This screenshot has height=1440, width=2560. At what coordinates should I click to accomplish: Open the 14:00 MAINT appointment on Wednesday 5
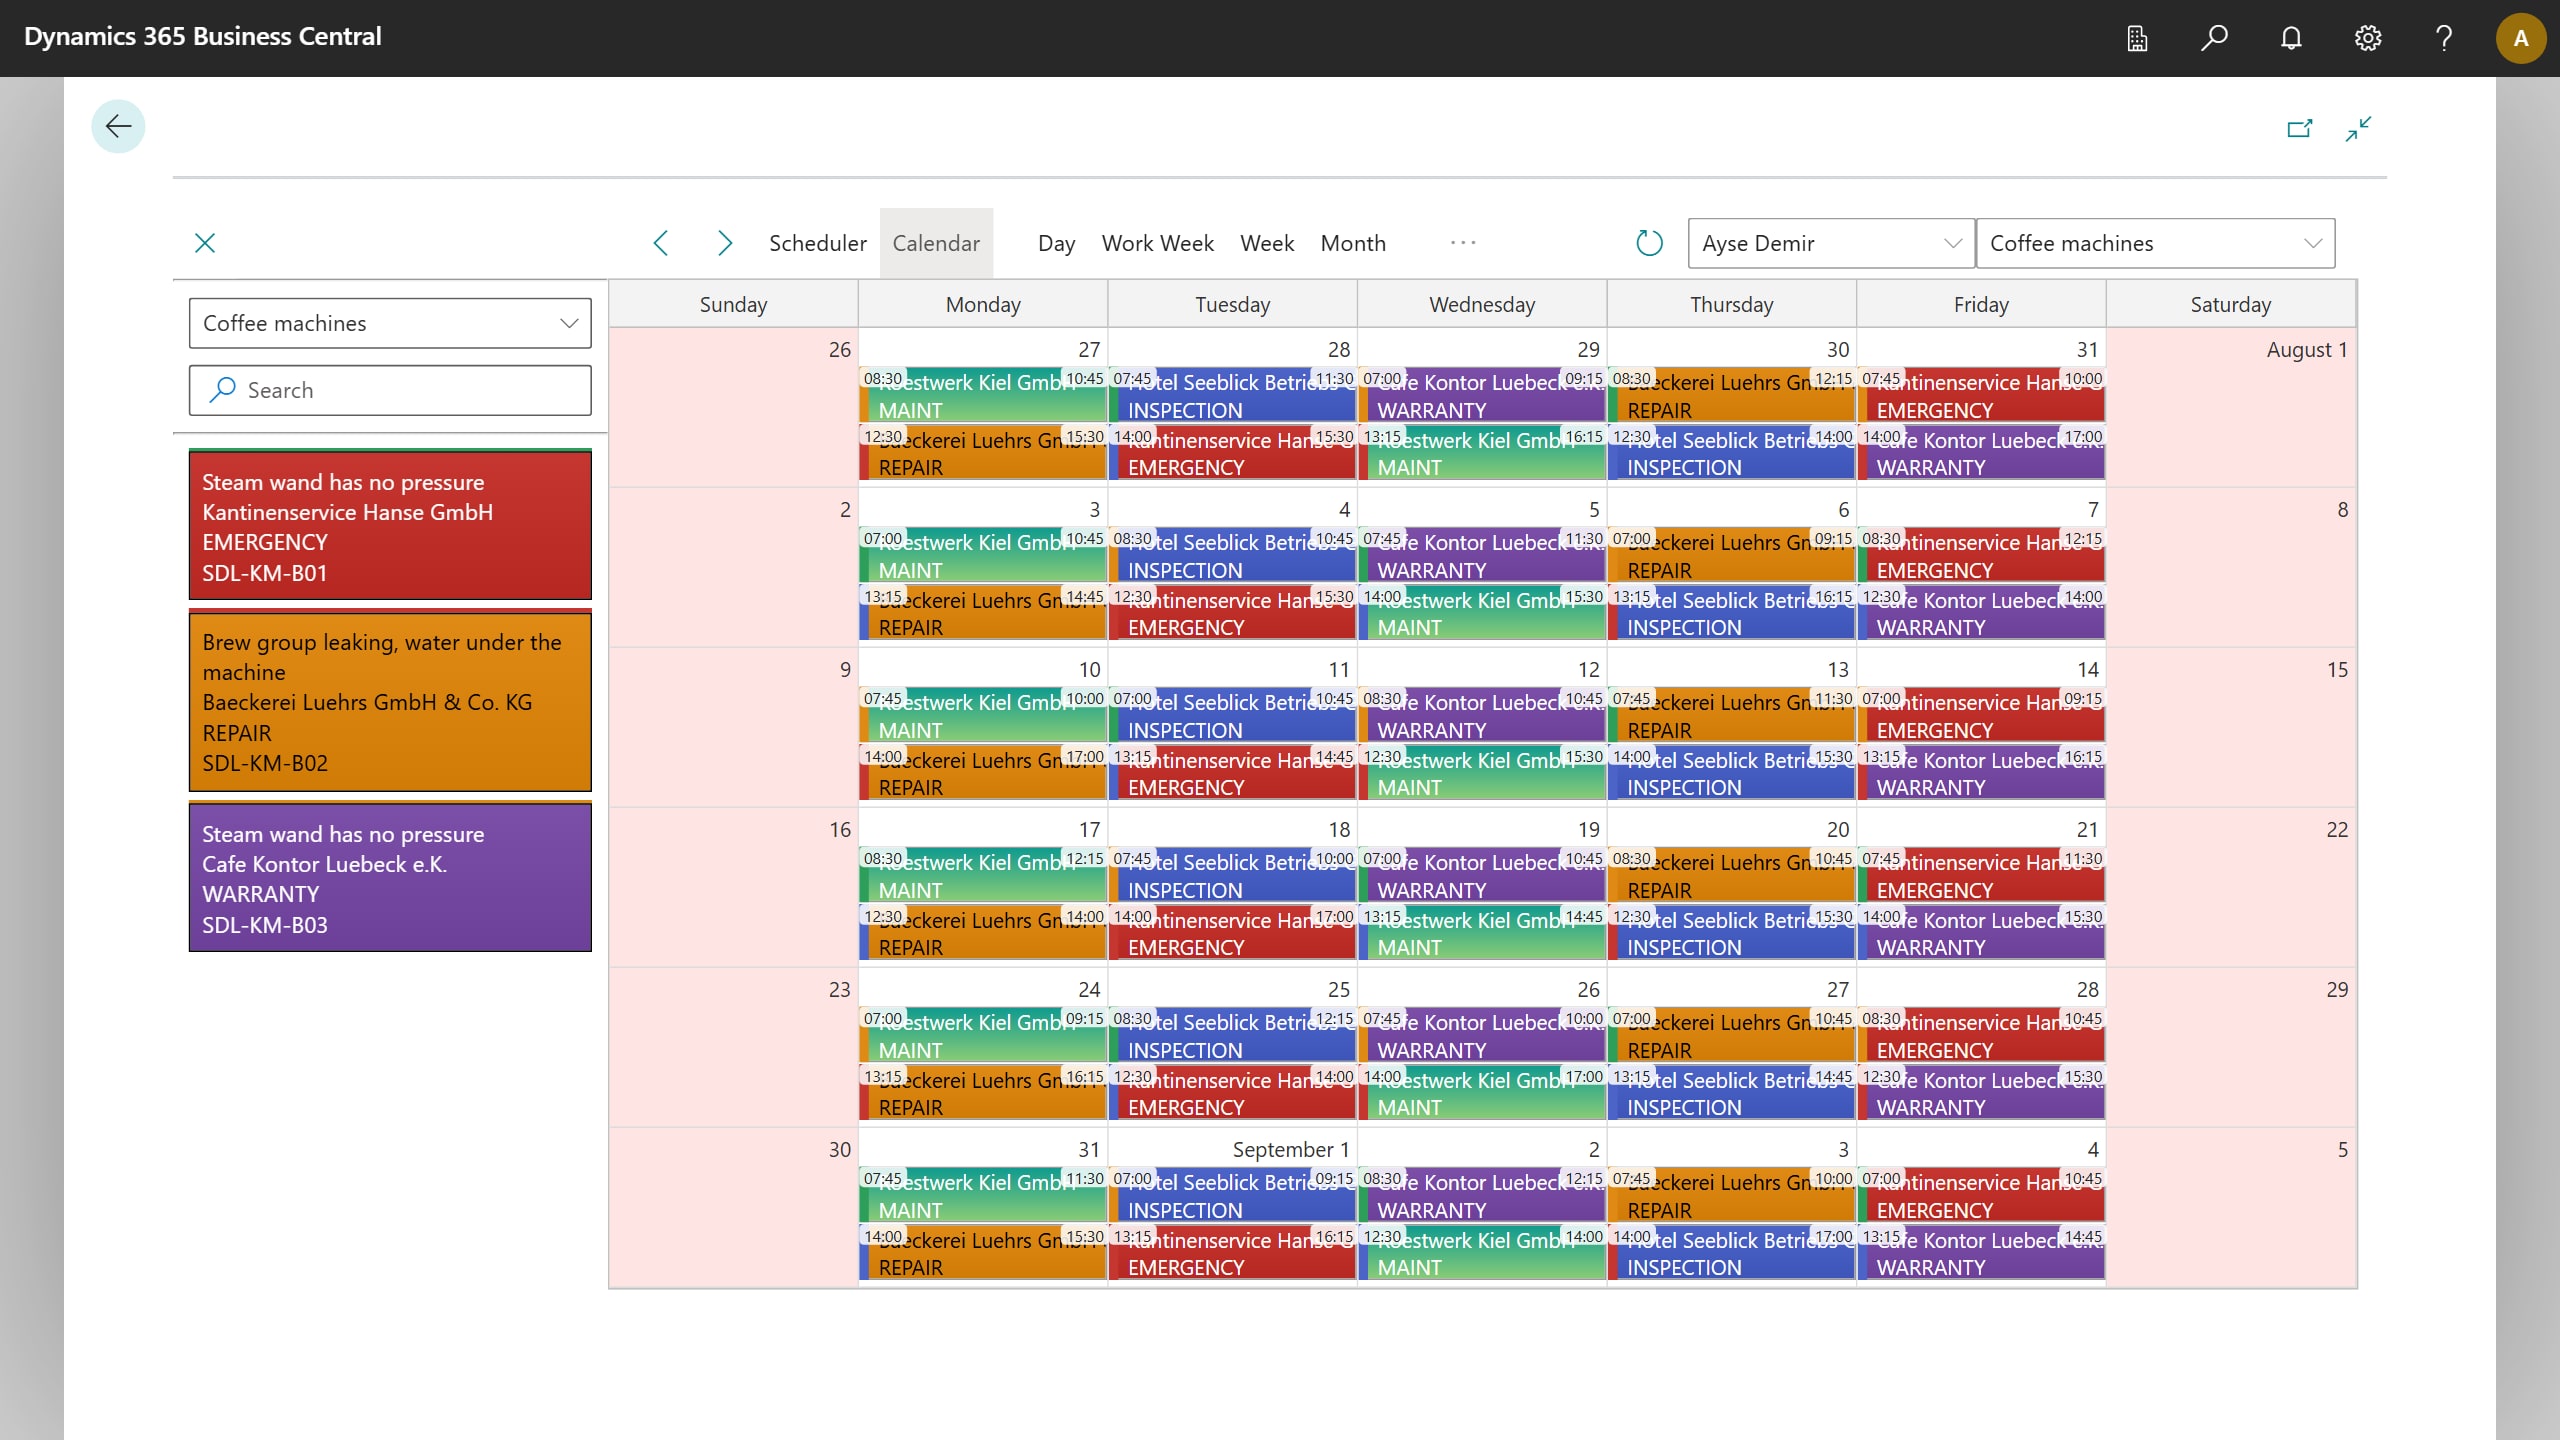click(x=1481, y=613)
